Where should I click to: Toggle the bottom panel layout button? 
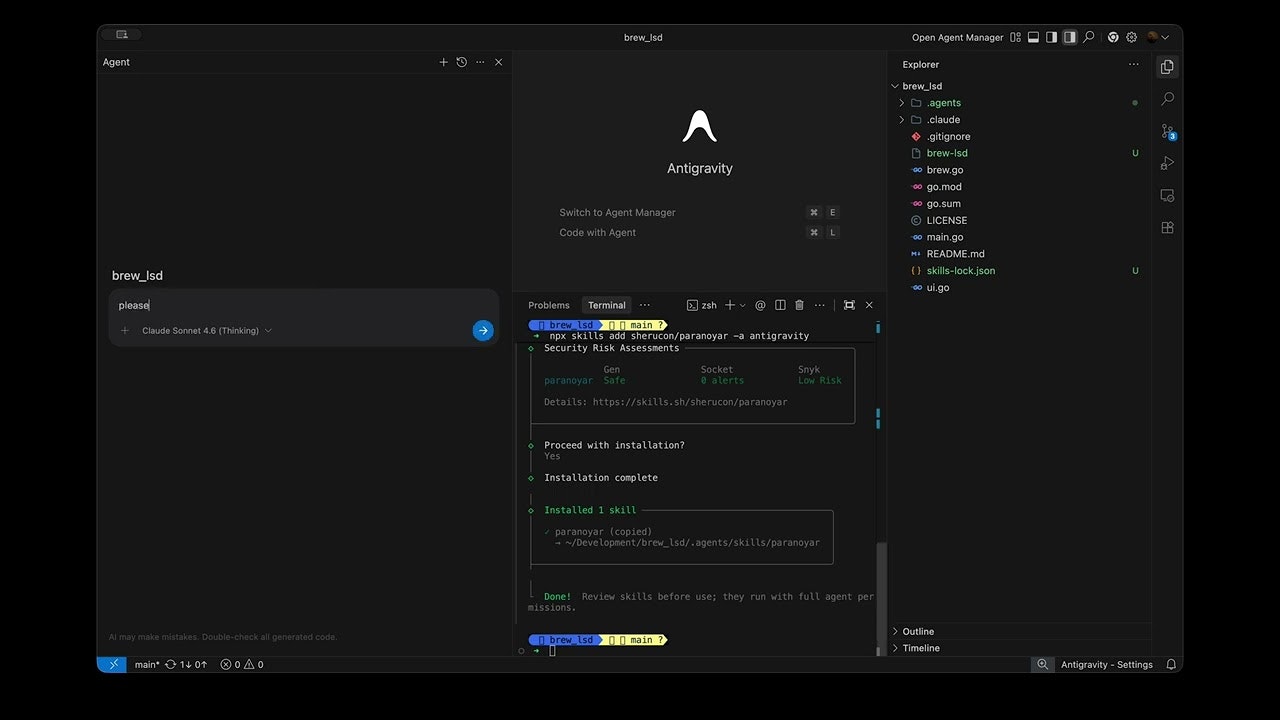click(x=1033, y=37)
